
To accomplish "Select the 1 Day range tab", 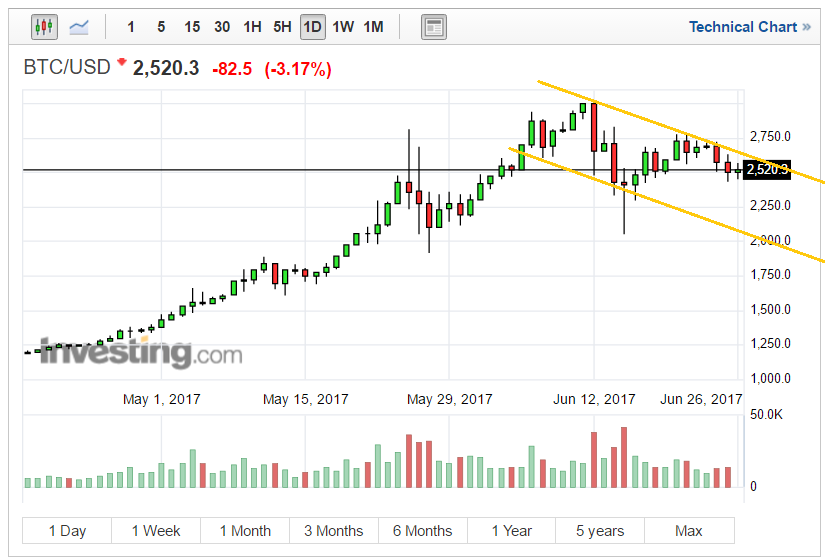I will (x=67, y=531).
